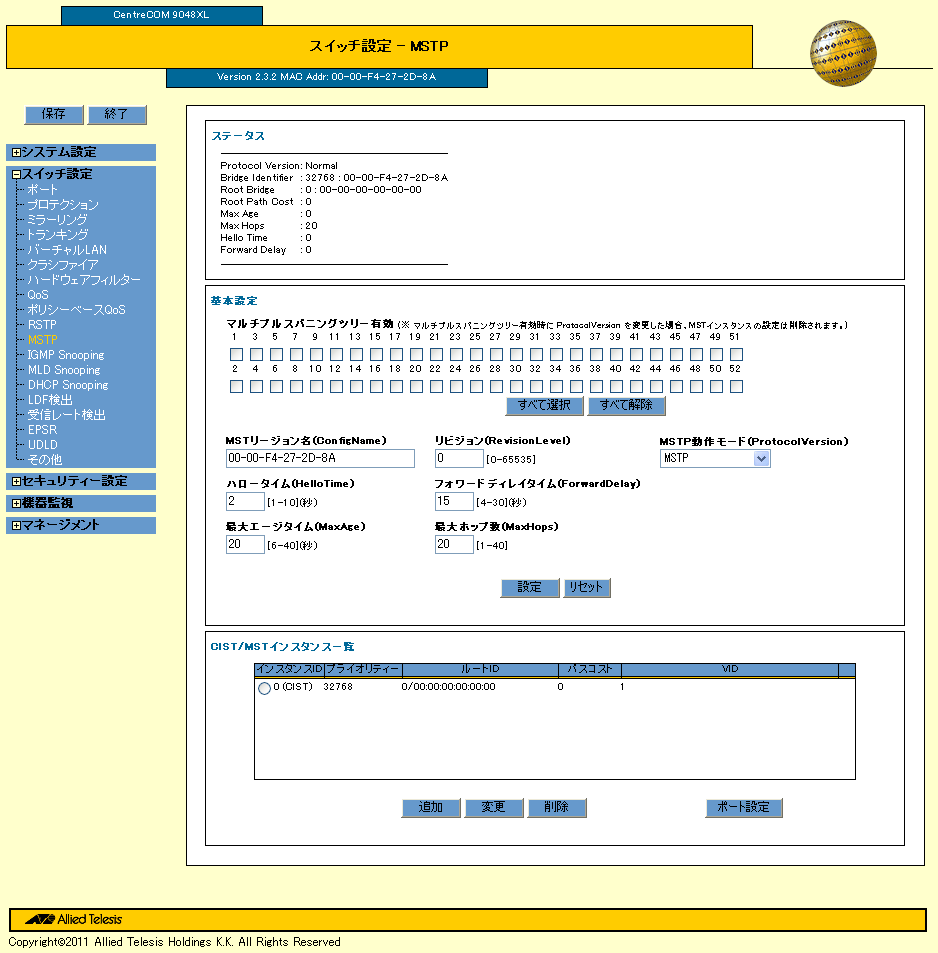This screenshot has height=953, width=938.
Task: Tick the port 51 checkbox
Action: (x=736, y=354)
